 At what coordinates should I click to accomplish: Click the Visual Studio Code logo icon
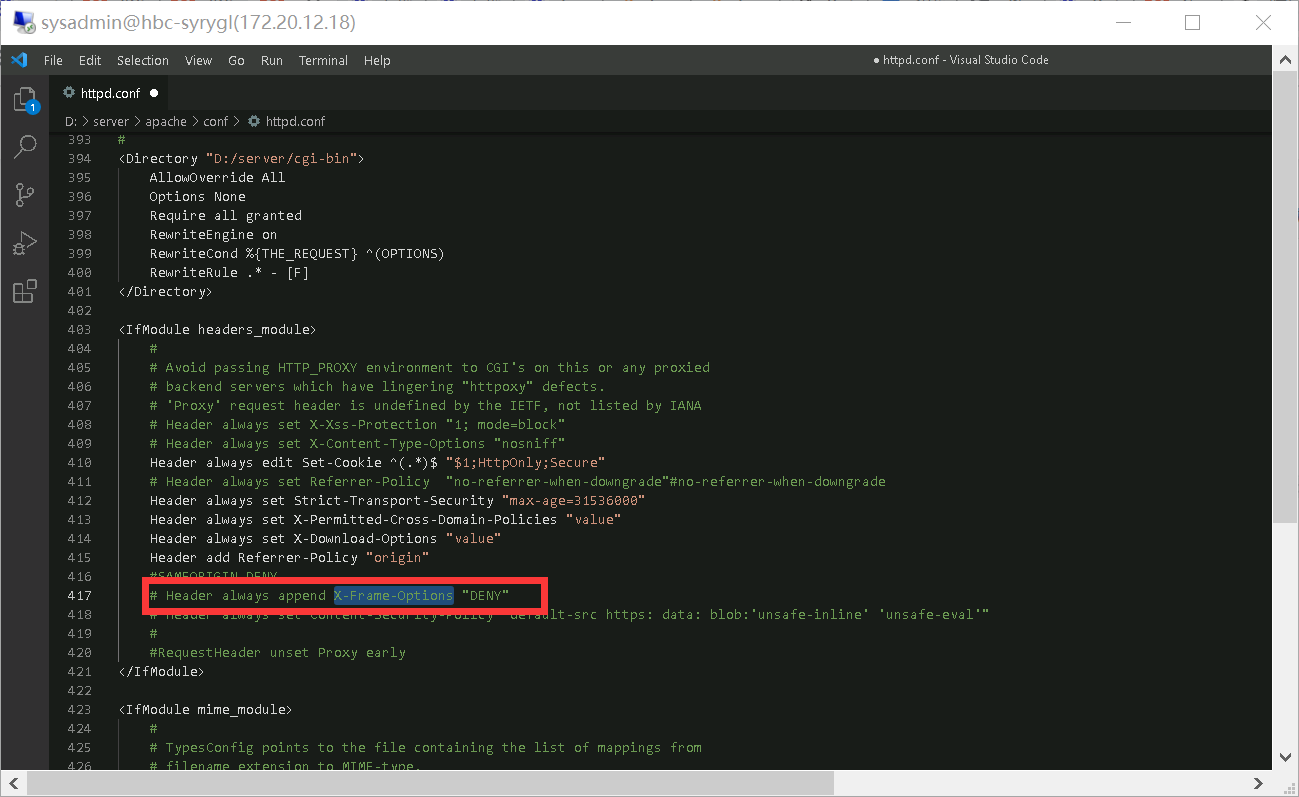tap(18, 60)
